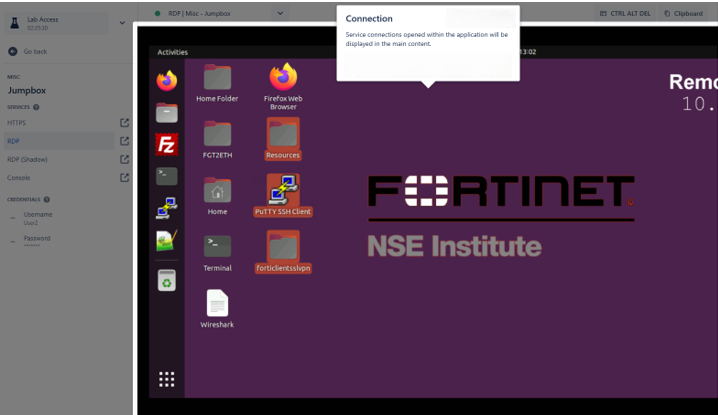Image resolution: width=718 pixels, height=415 pixels.
Task: Click the Connection tooltip title
Action: pos(369,19)
